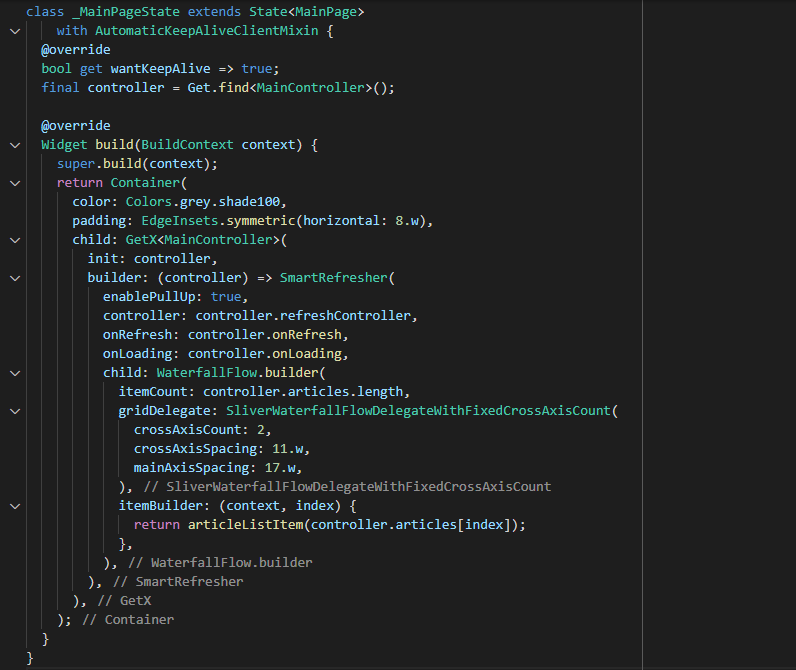Fold the 'itemBuilder: (context, index)' block
This screenshot has width=796, height=670.
15,506
